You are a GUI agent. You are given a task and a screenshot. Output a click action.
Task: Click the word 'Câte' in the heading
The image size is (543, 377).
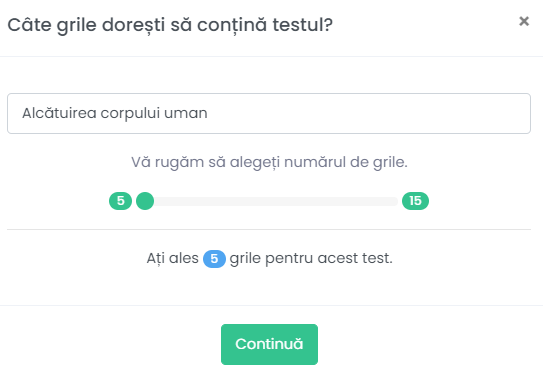pyautogui.click(x=29, y=25)
